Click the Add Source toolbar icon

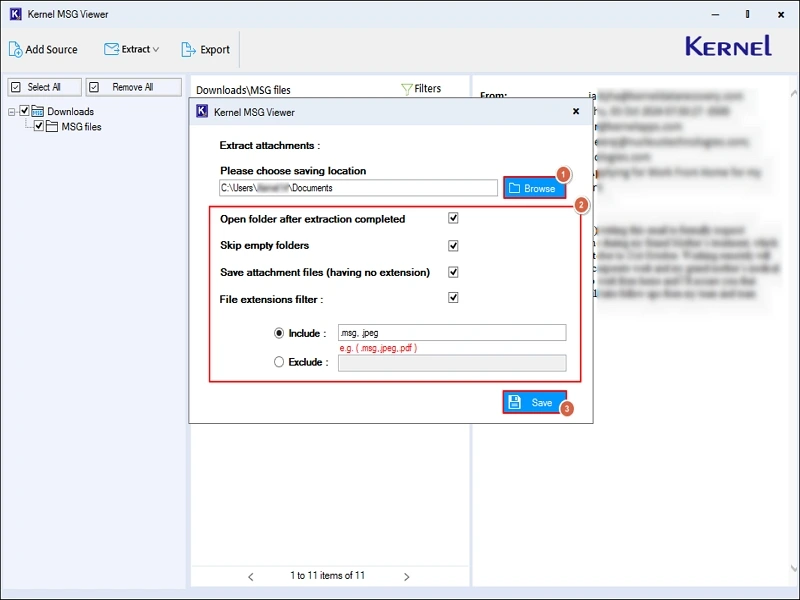click(15, 49)
